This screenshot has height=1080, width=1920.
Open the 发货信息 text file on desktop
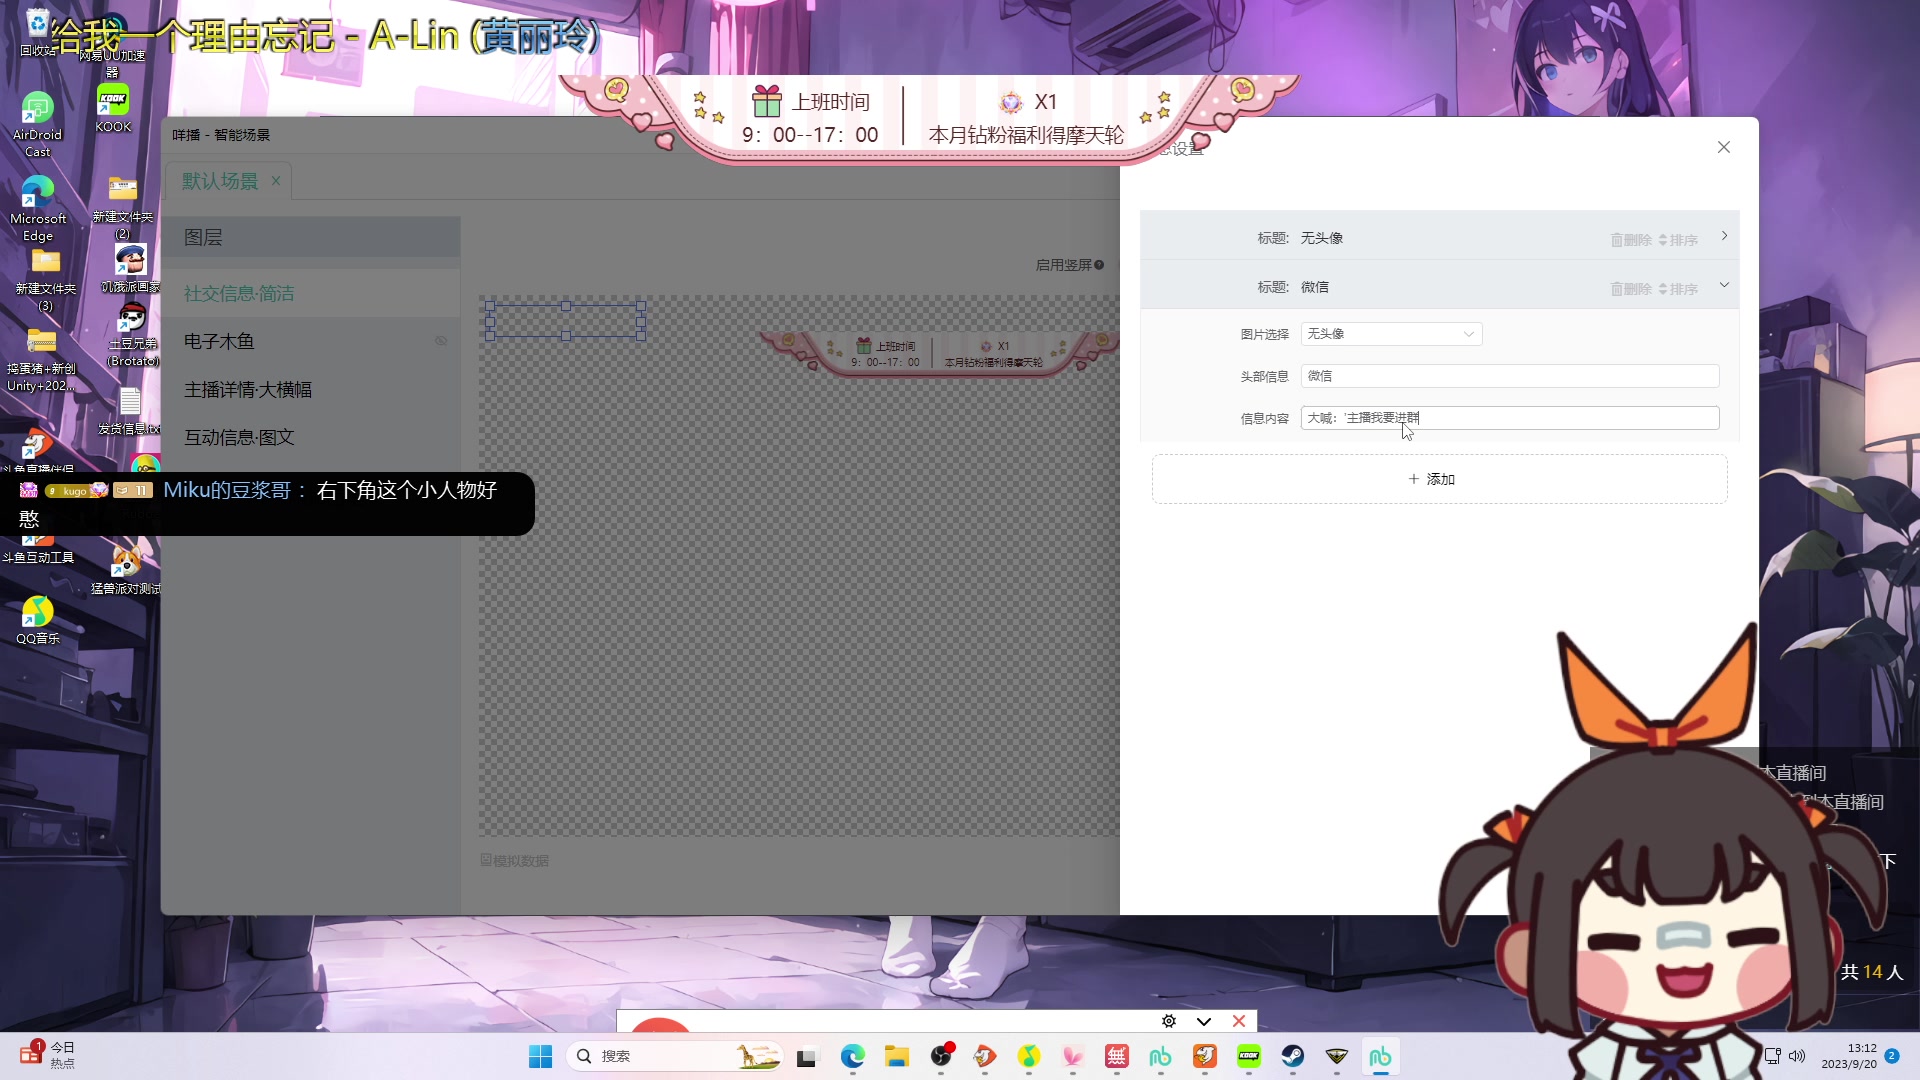(130, 411)
